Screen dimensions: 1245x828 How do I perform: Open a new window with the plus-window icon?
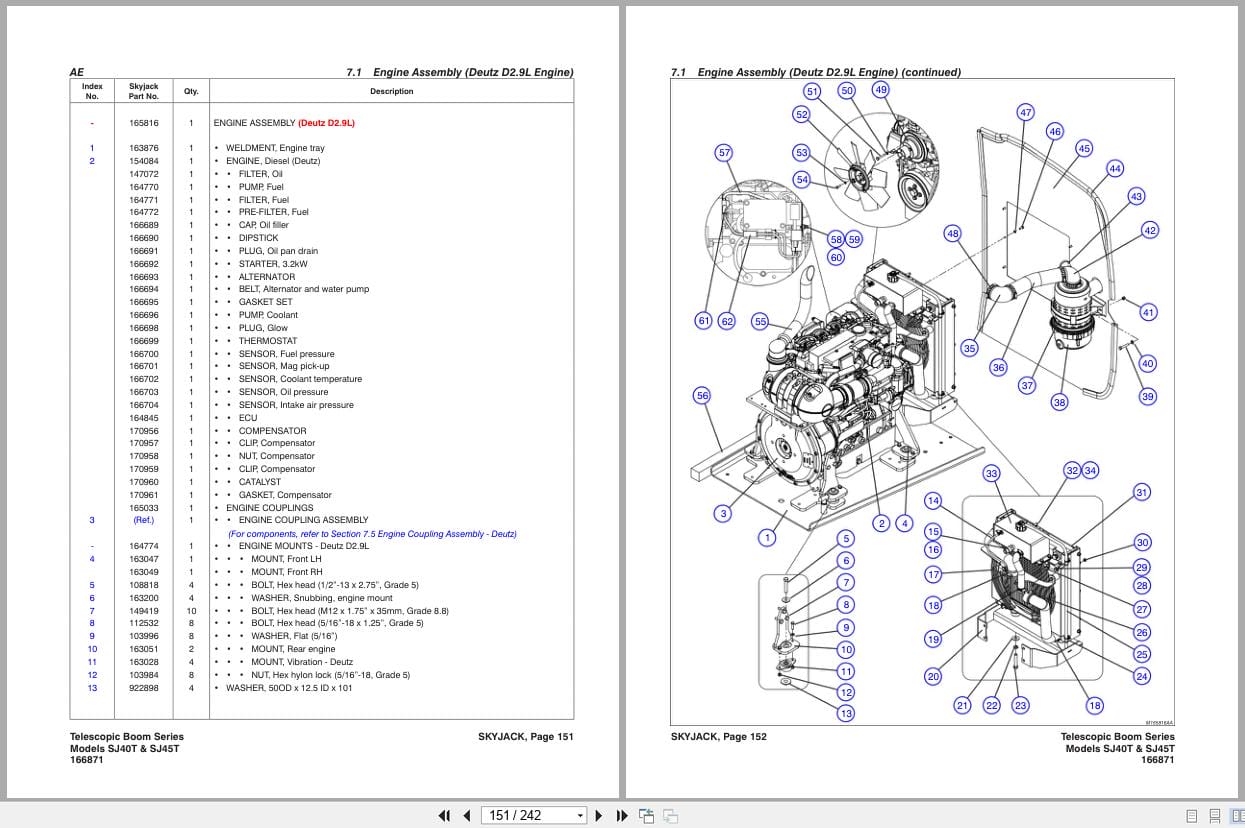click(x=646, y=815)
